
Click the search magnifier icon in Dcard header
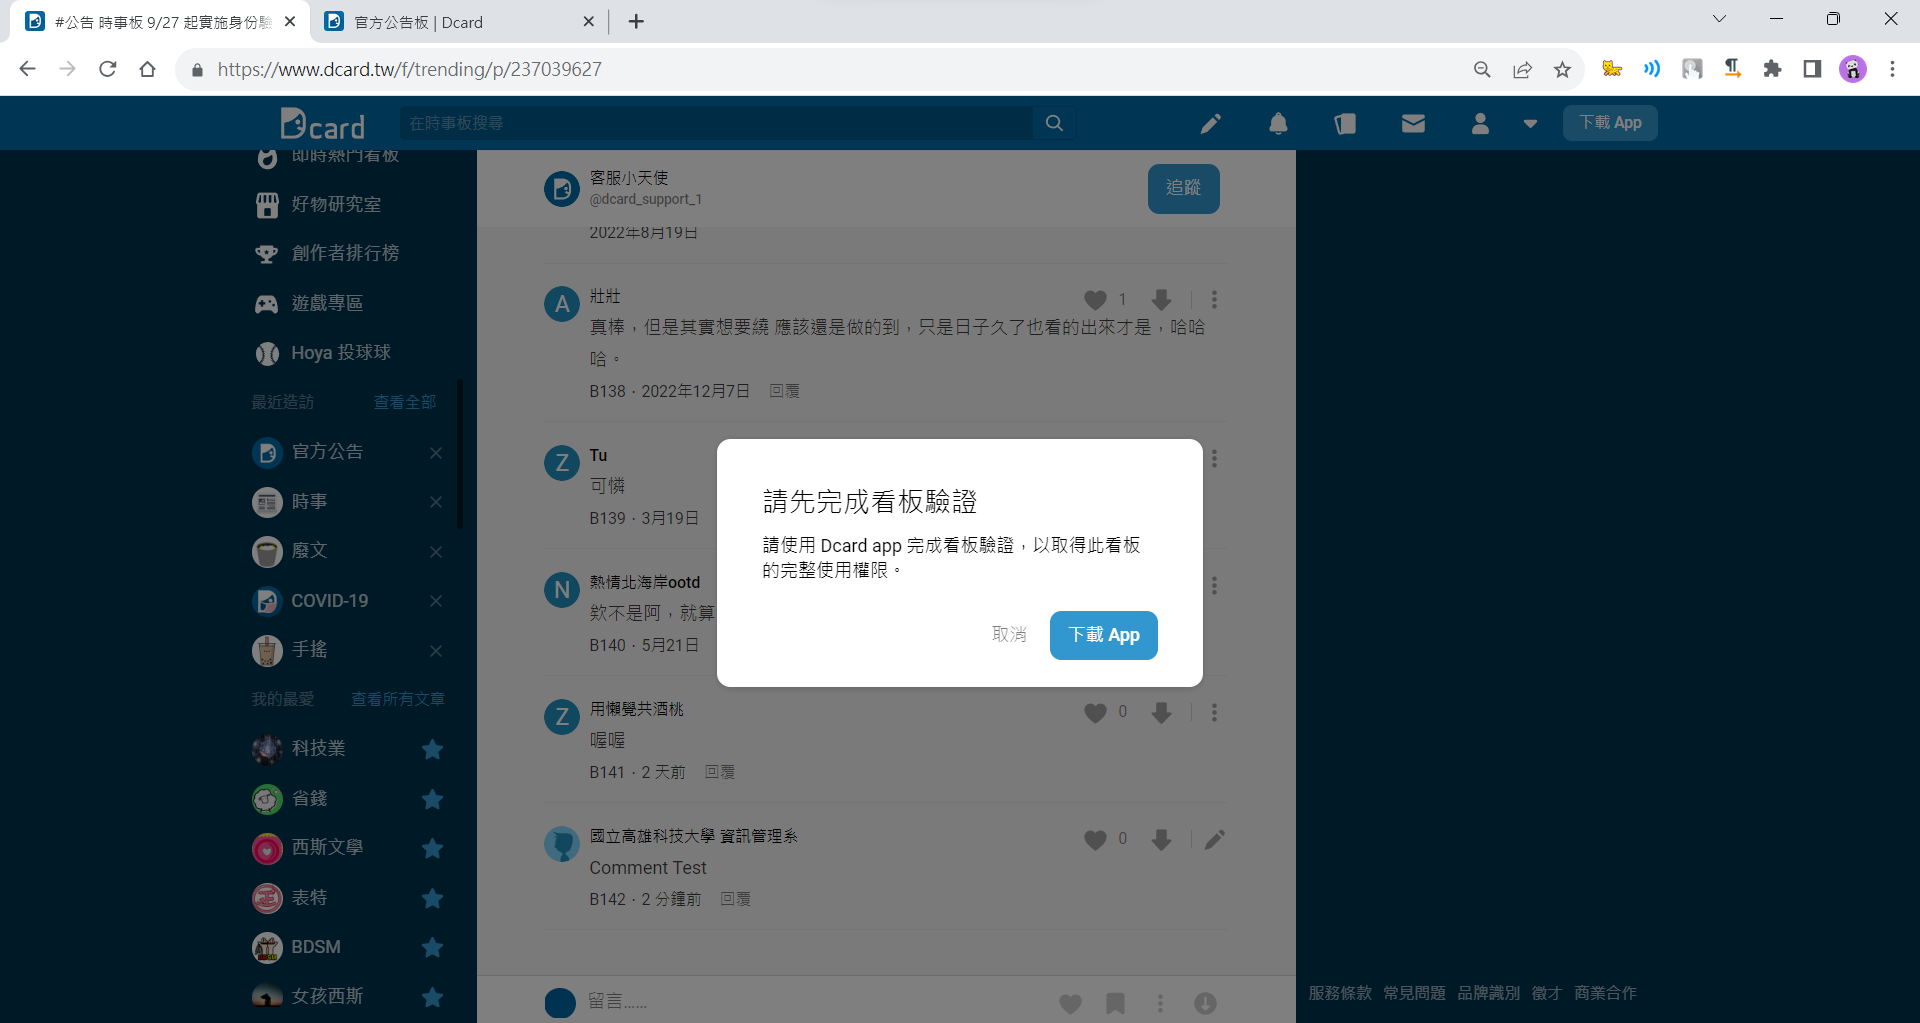(1054, 123)
